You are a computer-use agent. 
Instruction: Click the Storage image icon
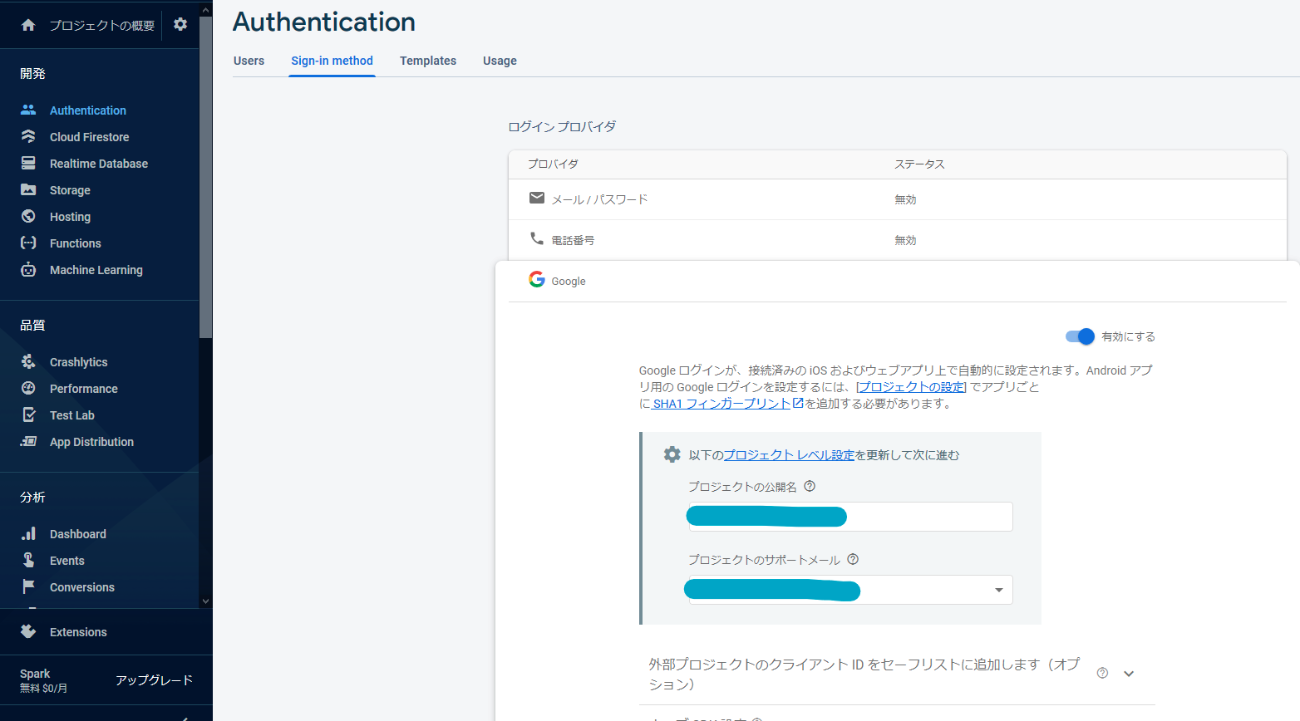coord(28,190)
